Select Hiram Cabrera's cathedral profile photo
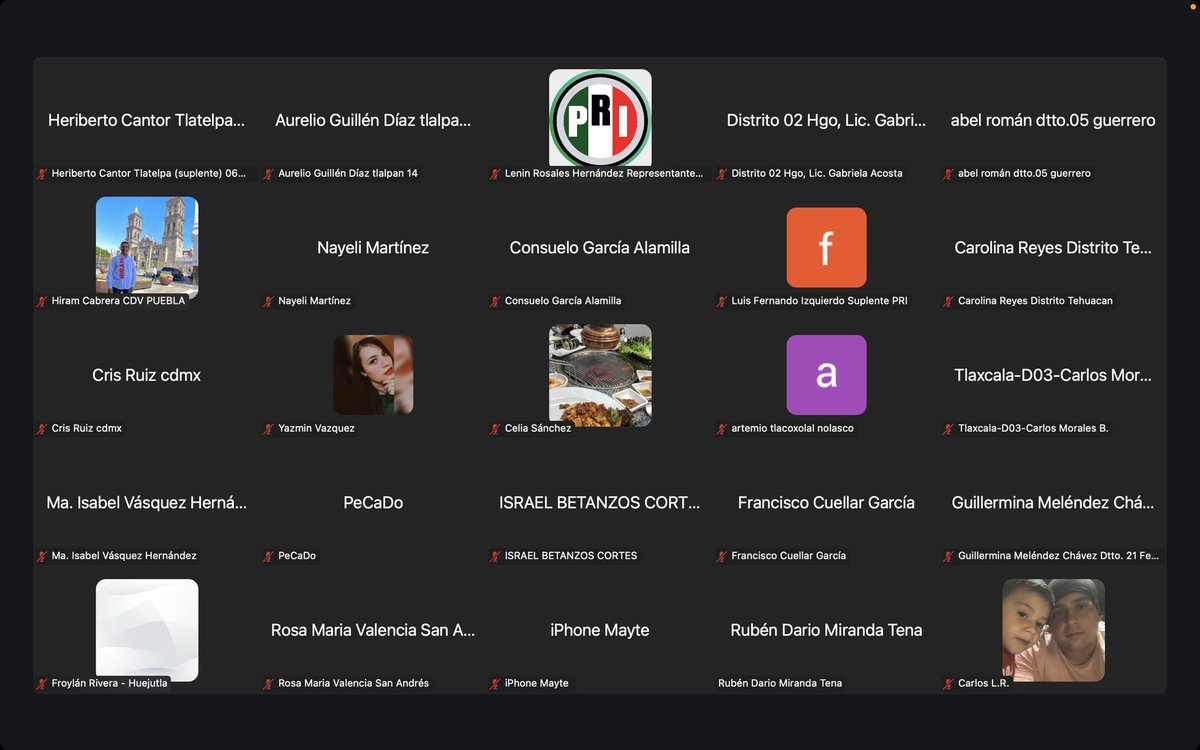This screenshot has height=750, width=1200. pos(147,247)
